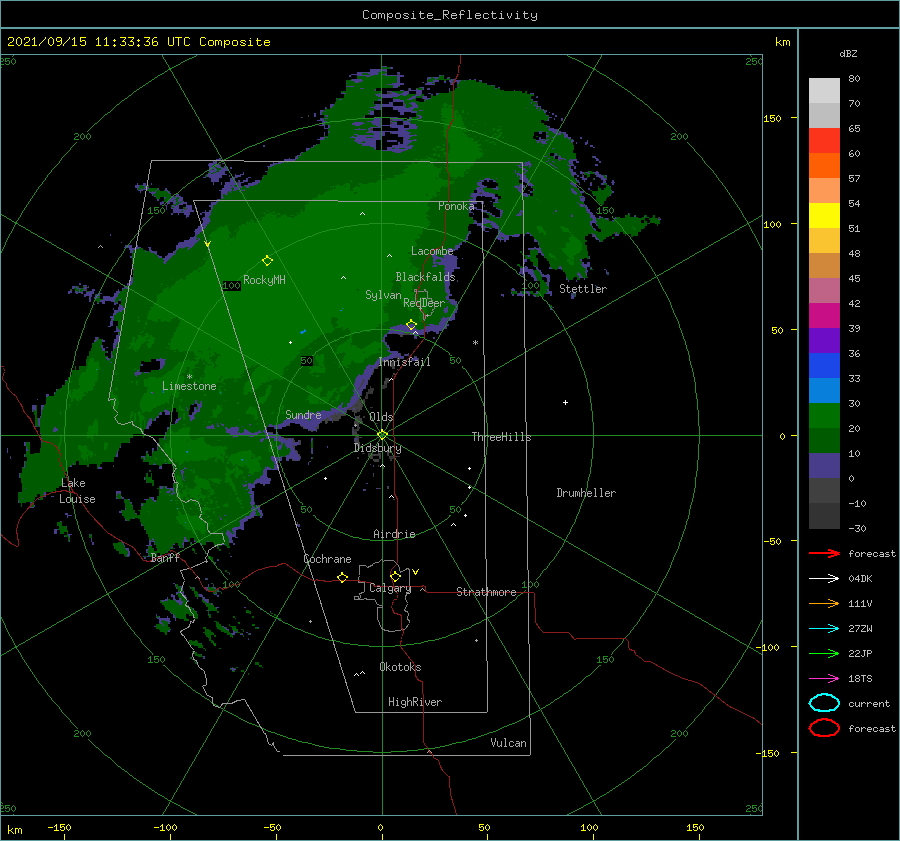Select the Sundre map label
Viewport: 900px width, 841px height.
(x=303, y=414)
